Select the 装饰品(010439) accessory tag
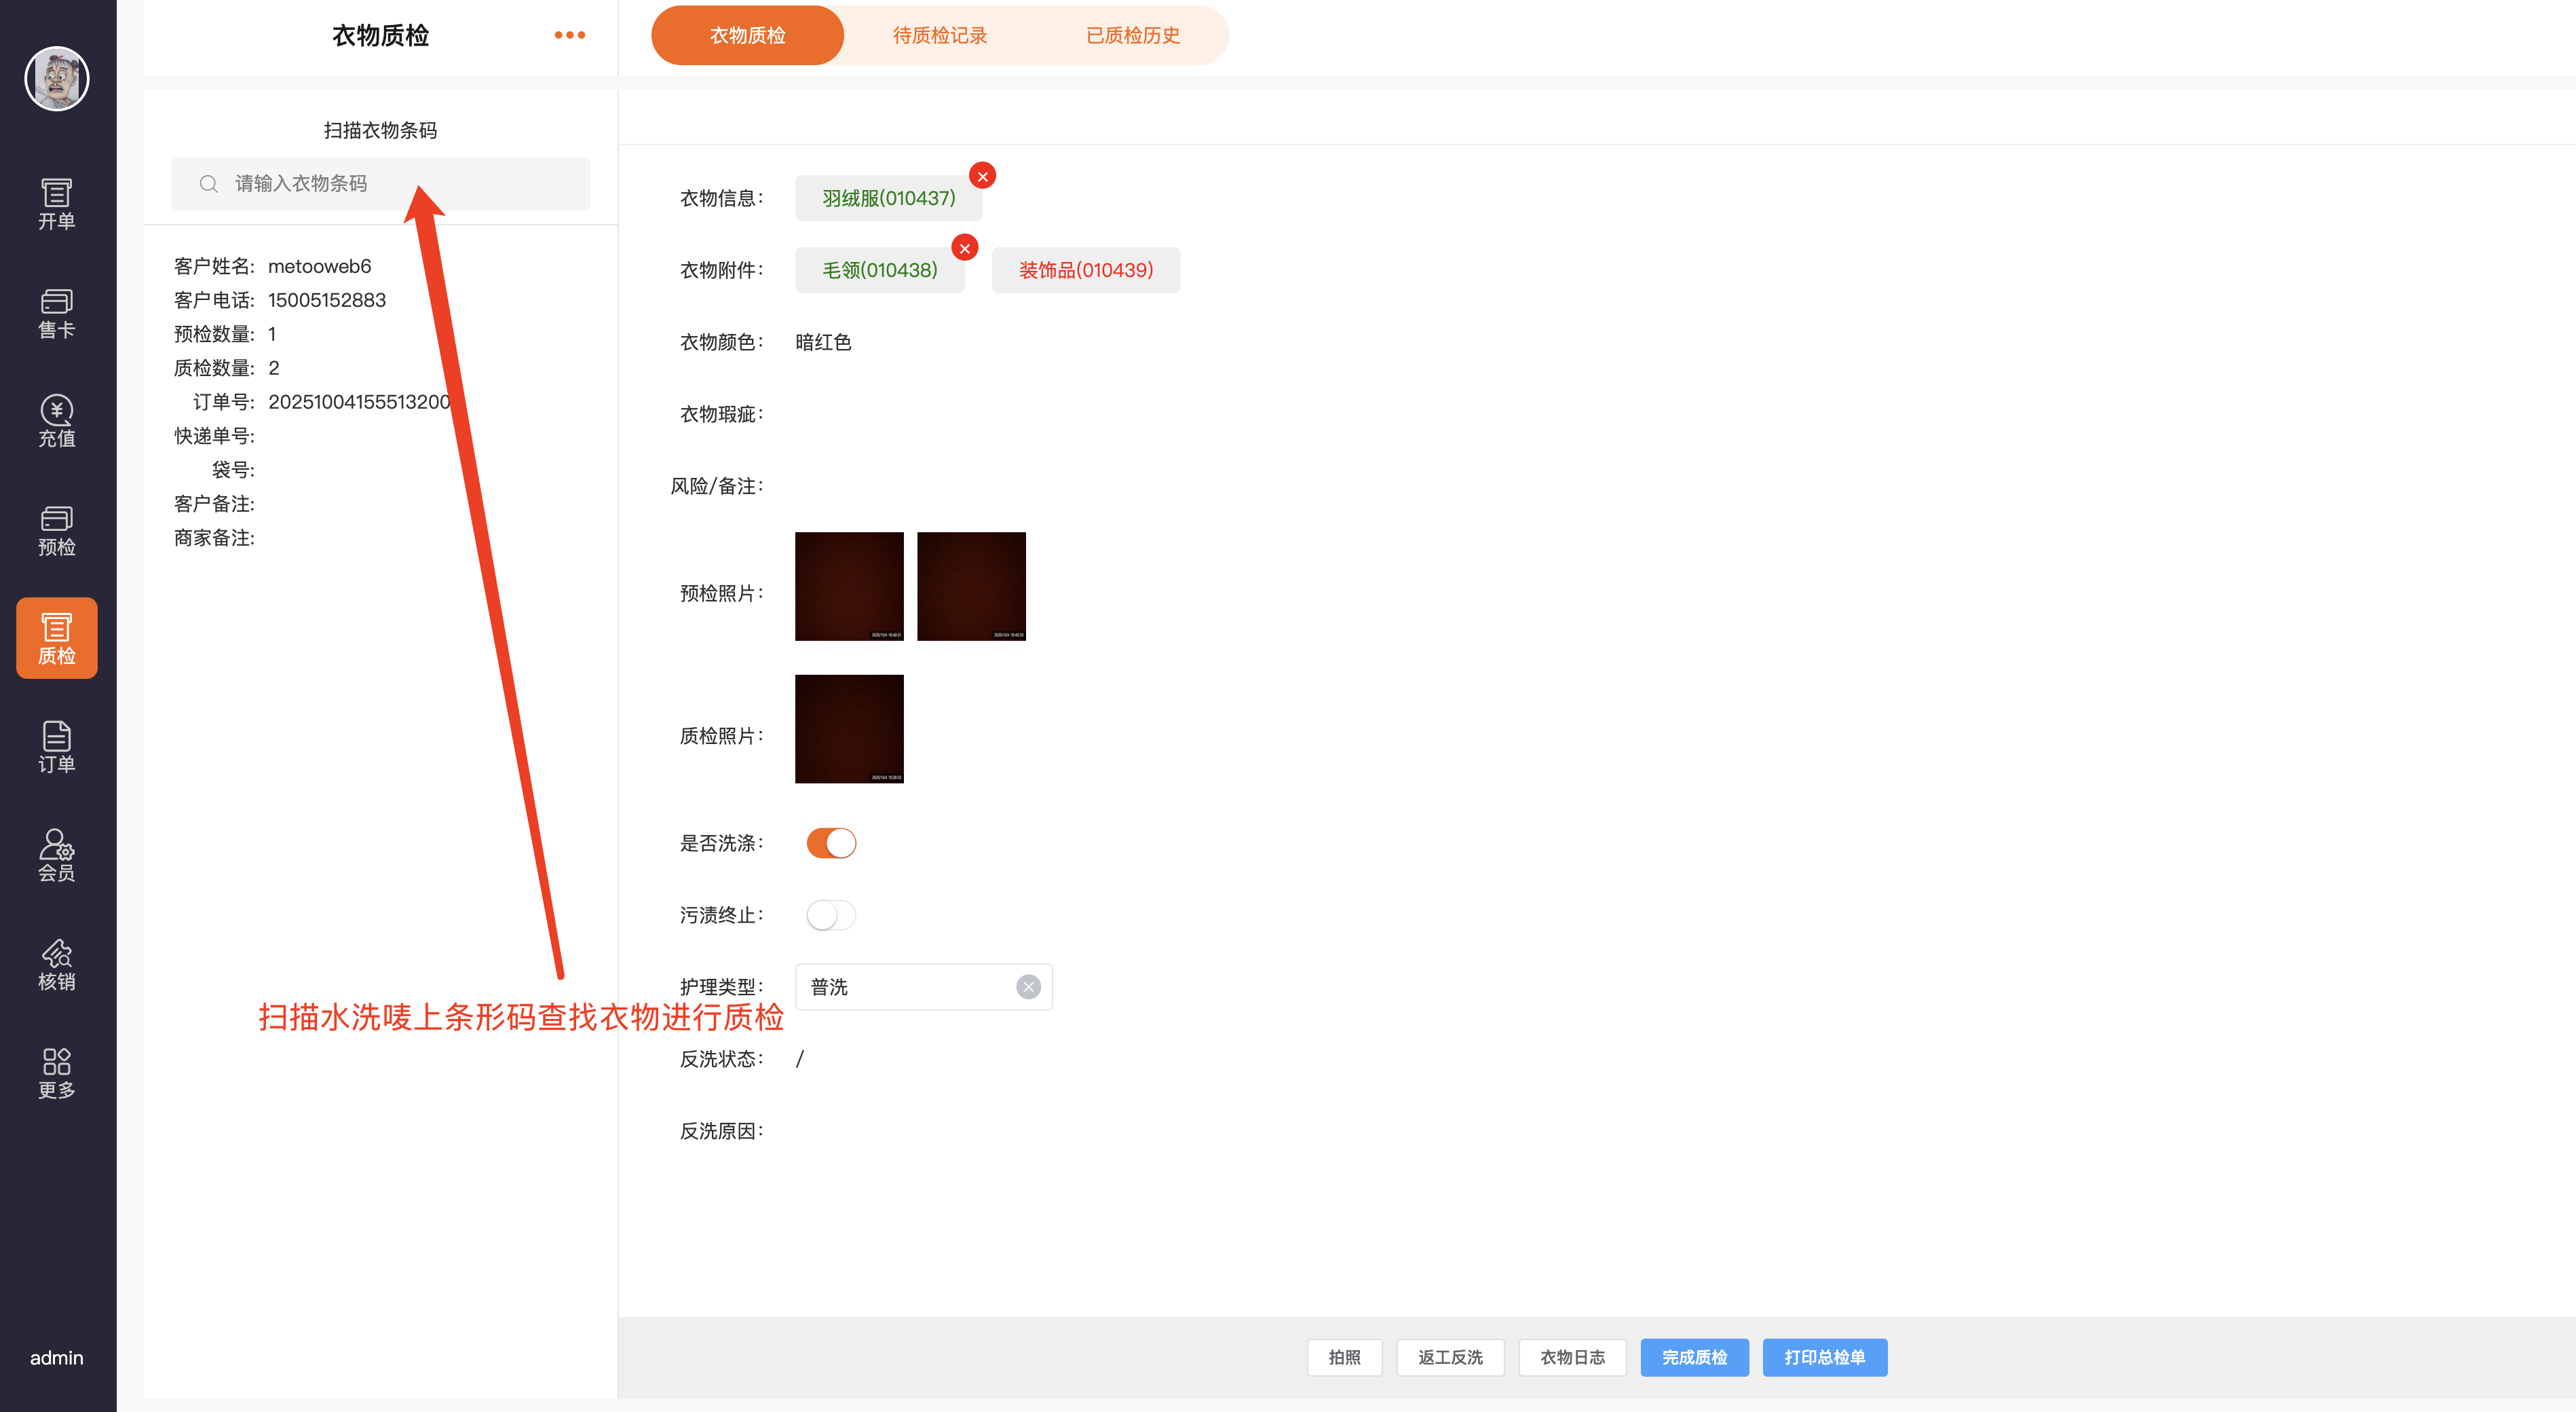The image size is (2576, 1412). click(1085, 270)
